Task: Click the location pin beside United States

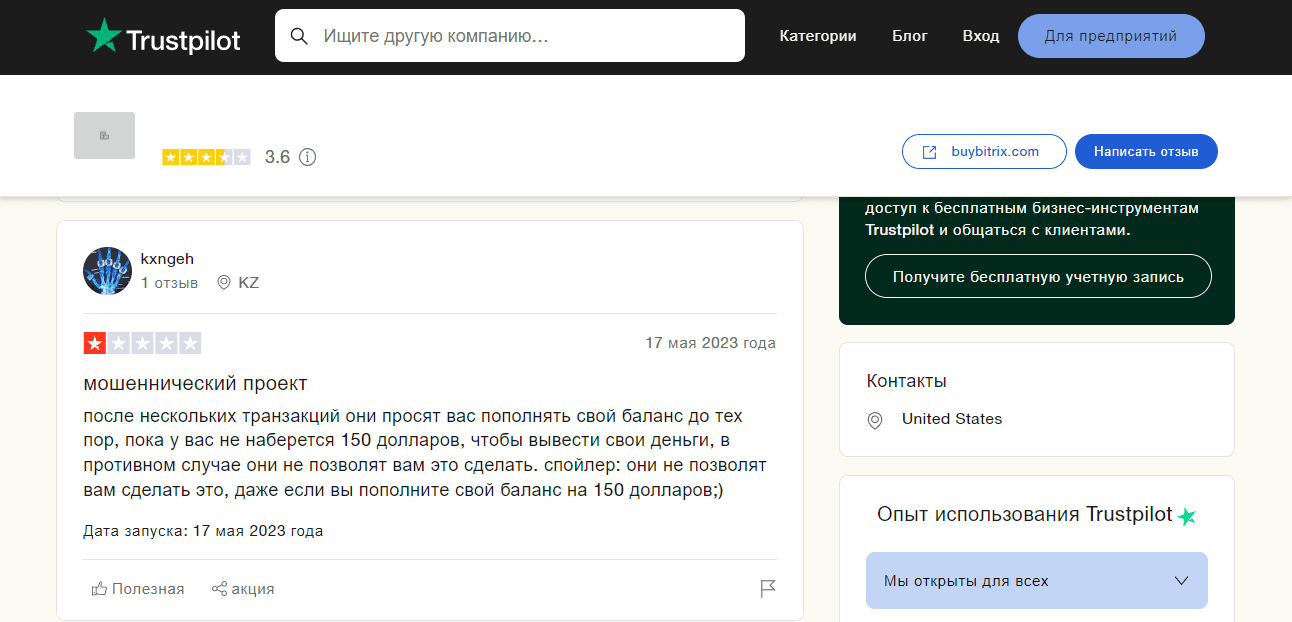Action: (875, 420)
